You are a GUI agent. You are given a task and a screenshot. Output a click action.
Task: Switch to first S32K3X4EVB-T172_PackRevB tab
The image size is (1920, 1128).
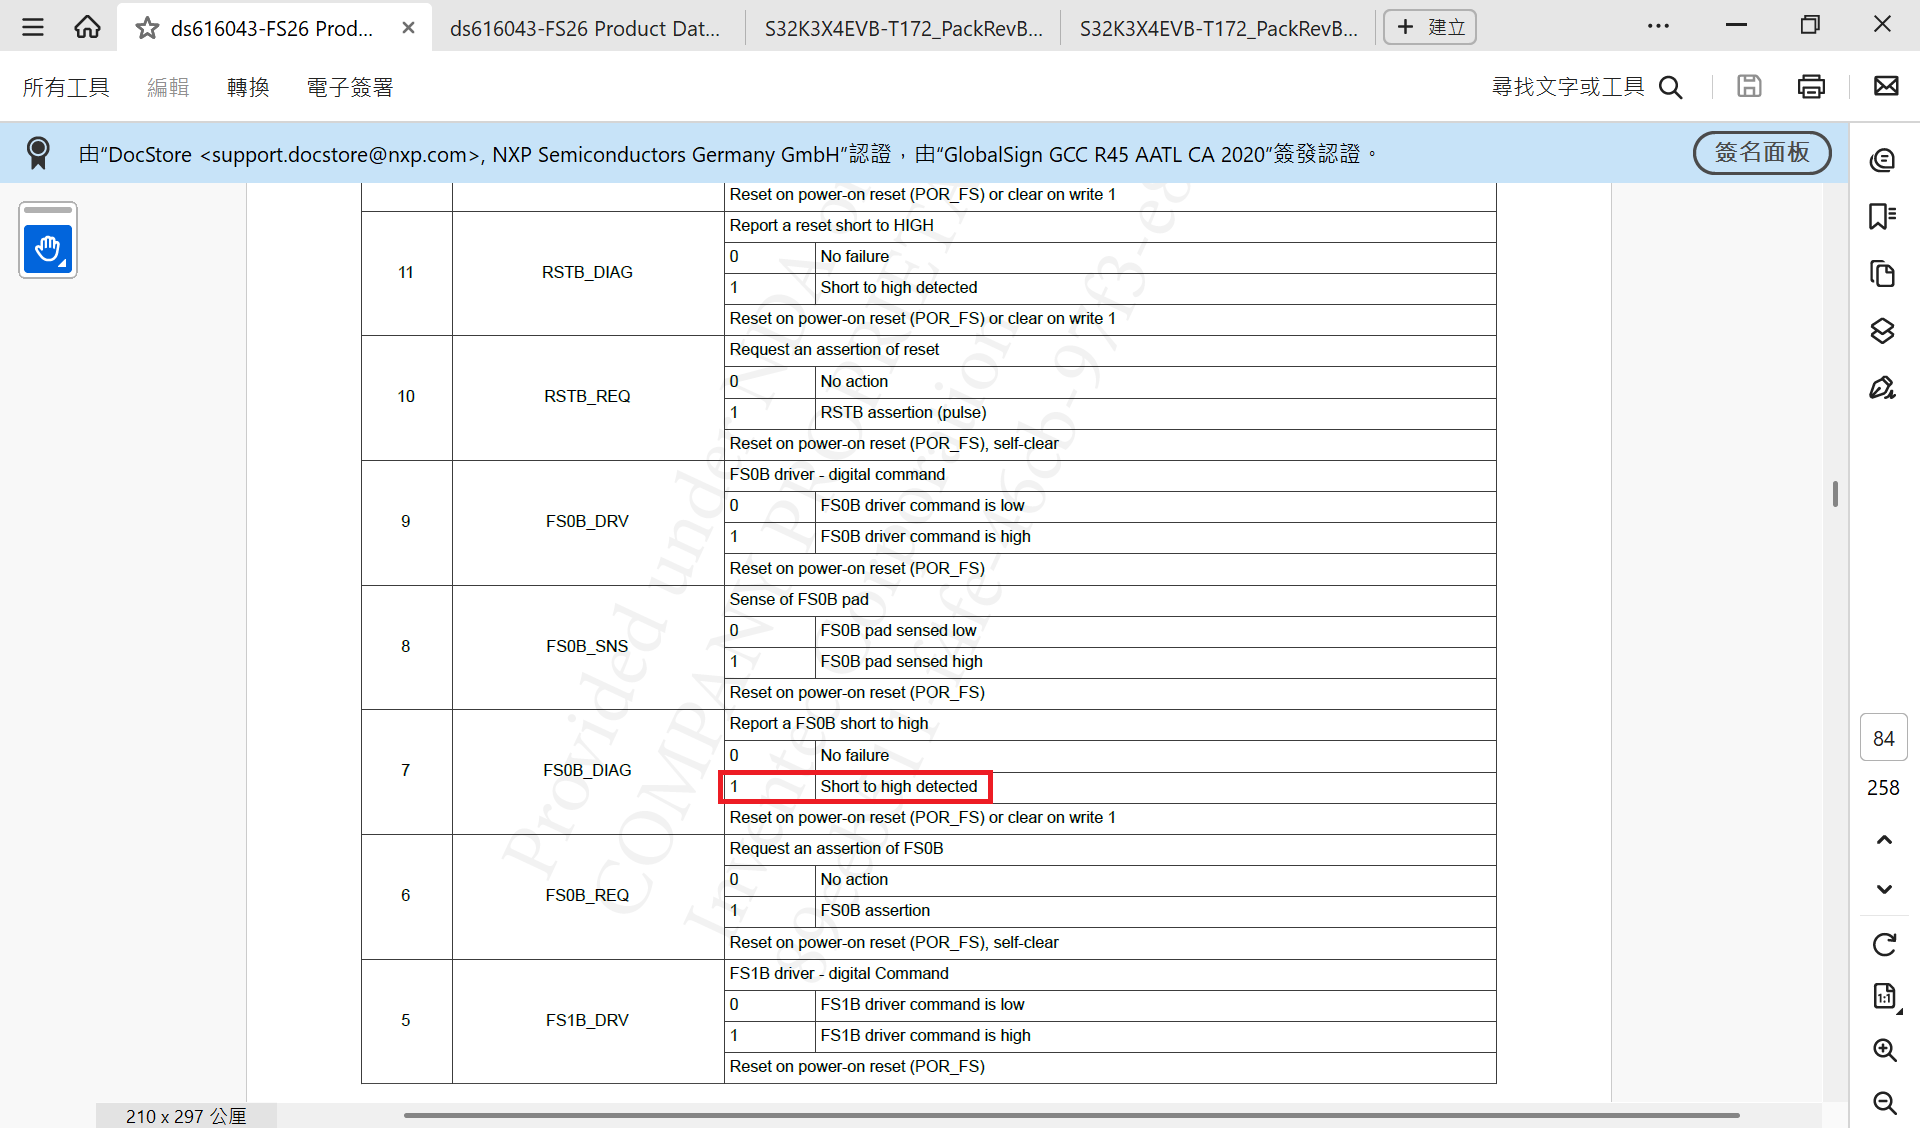903,28
